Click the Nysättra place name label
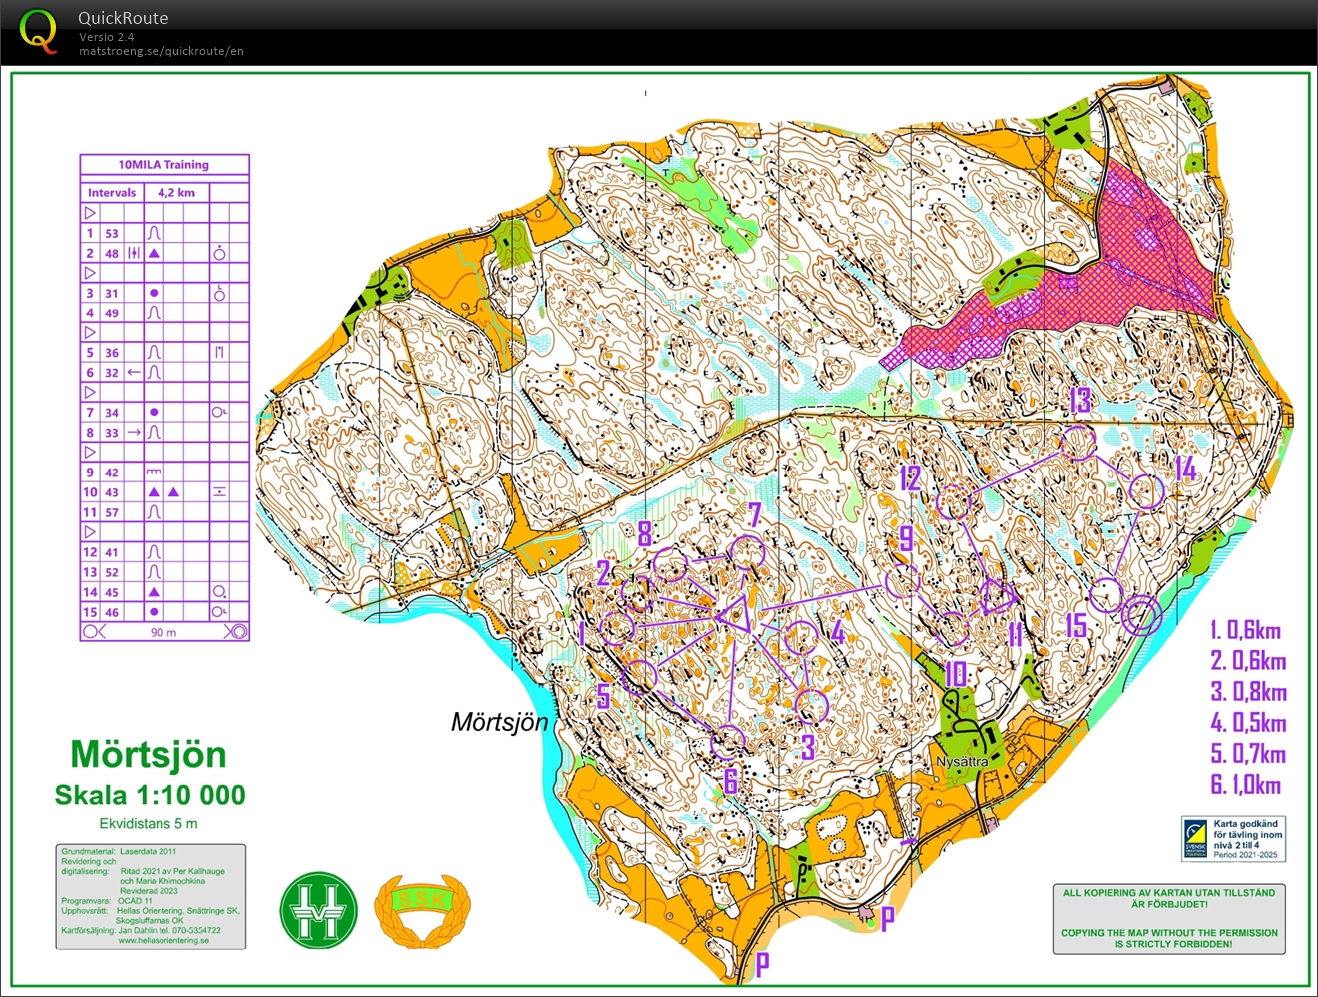Image resolution: width=1318 pixels, height=997 pixels. 962,762
